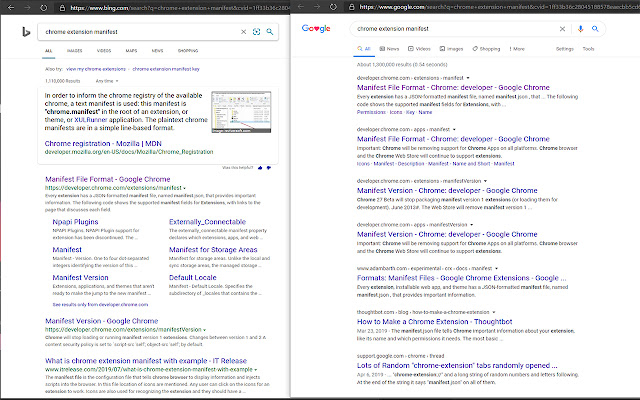Give thumbs down on Bing answer

[x=269, y=168]
